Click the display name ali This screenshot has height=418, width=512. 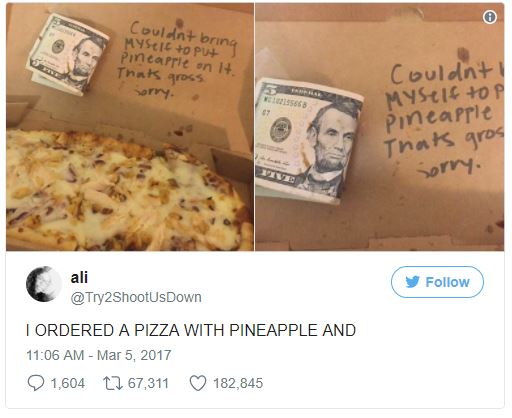pos(79,277)
